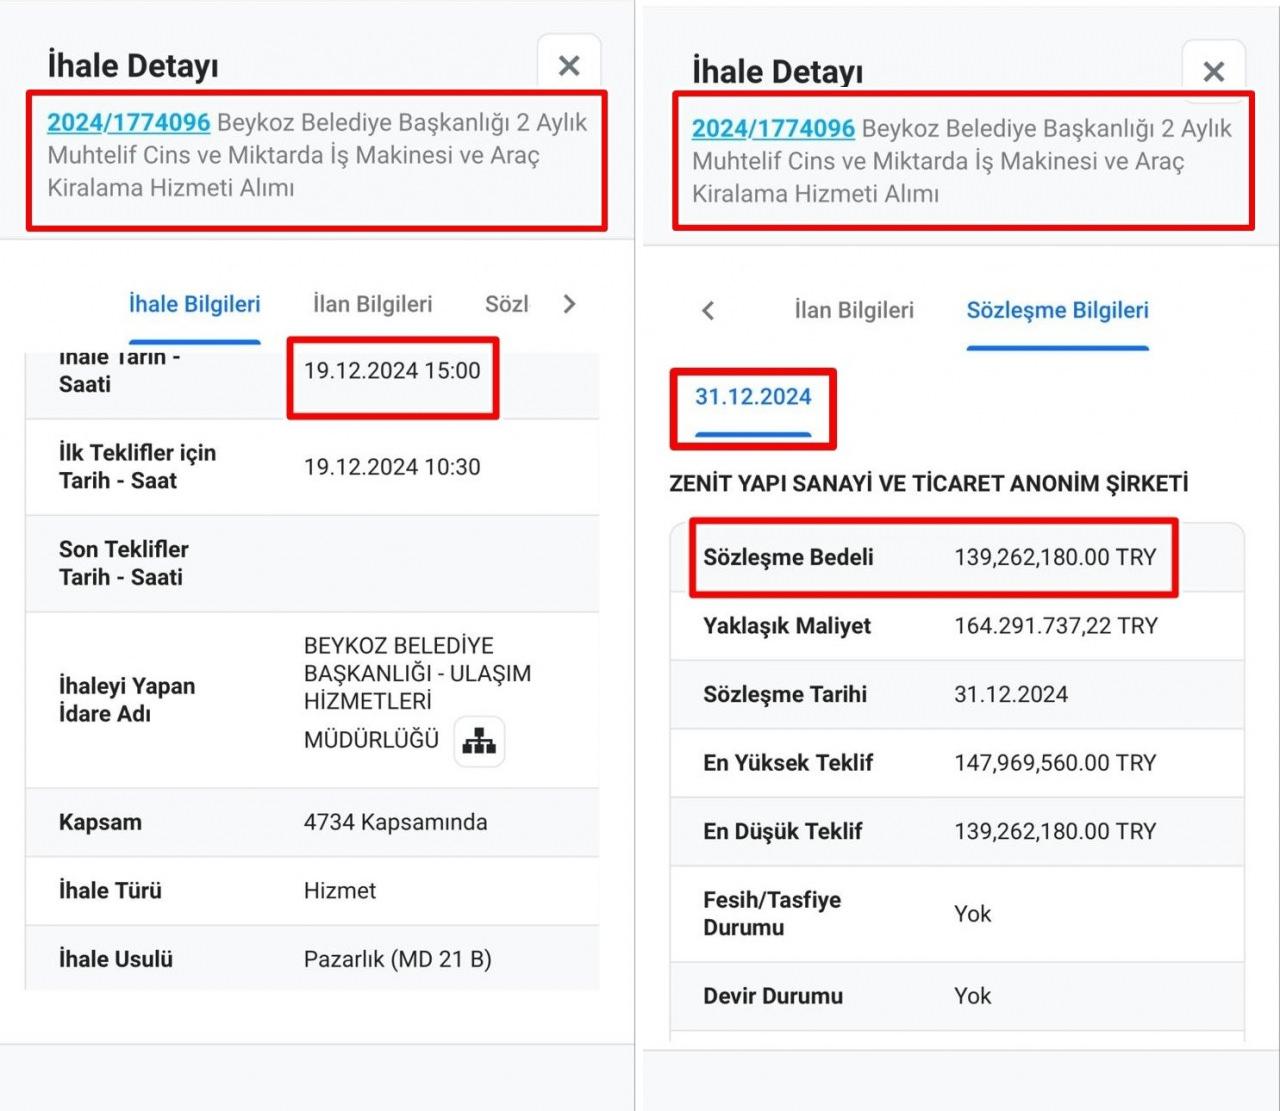1280x1111 pixels.
Task: Click the Yaklaşık Maliyet value row
Action: pos(956,626)
